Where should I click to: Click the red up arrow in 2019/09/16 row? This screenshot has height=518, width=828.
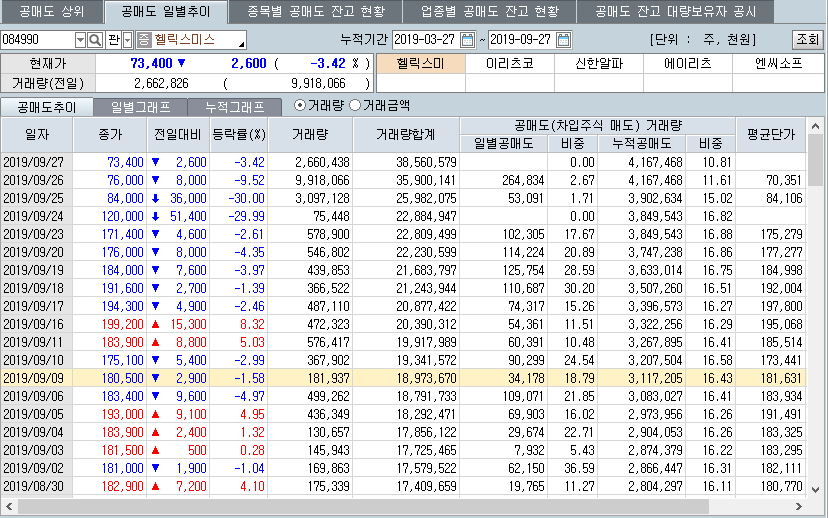(155, 324)
